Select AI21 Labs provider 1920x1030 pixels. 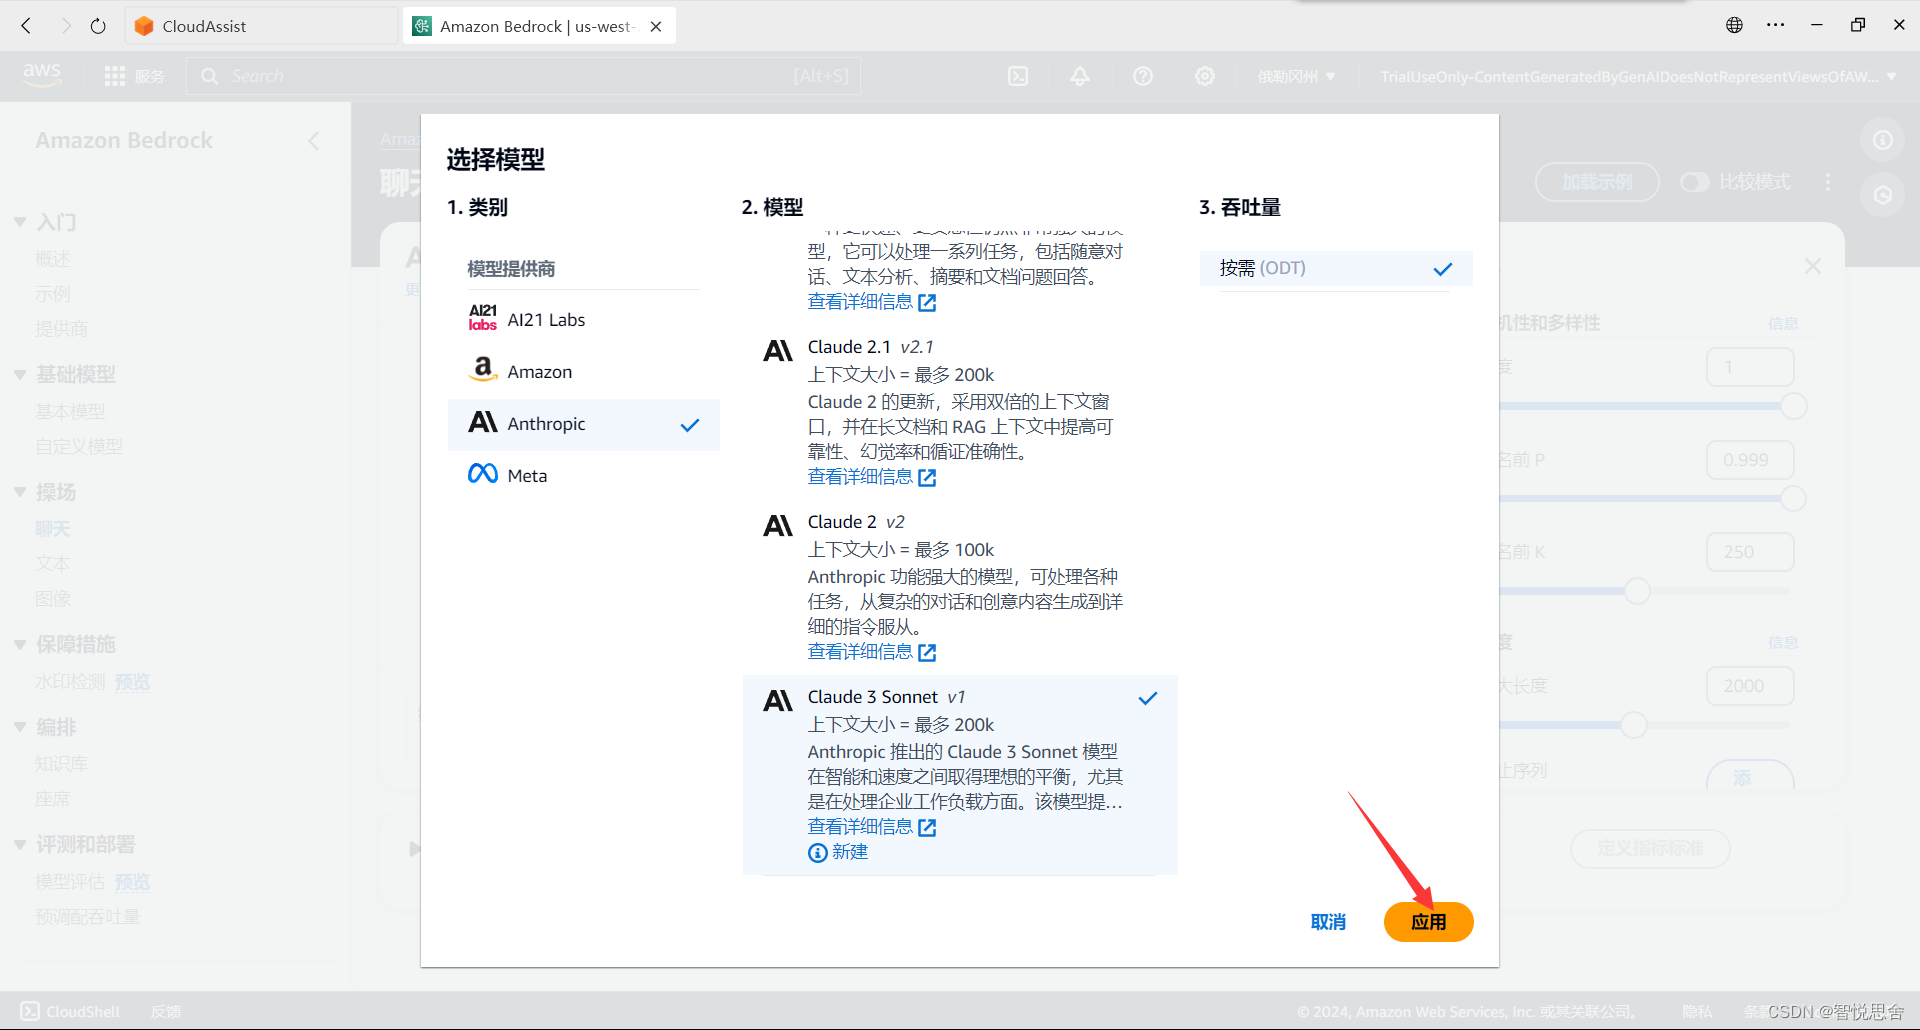click(x=584, y=320)
